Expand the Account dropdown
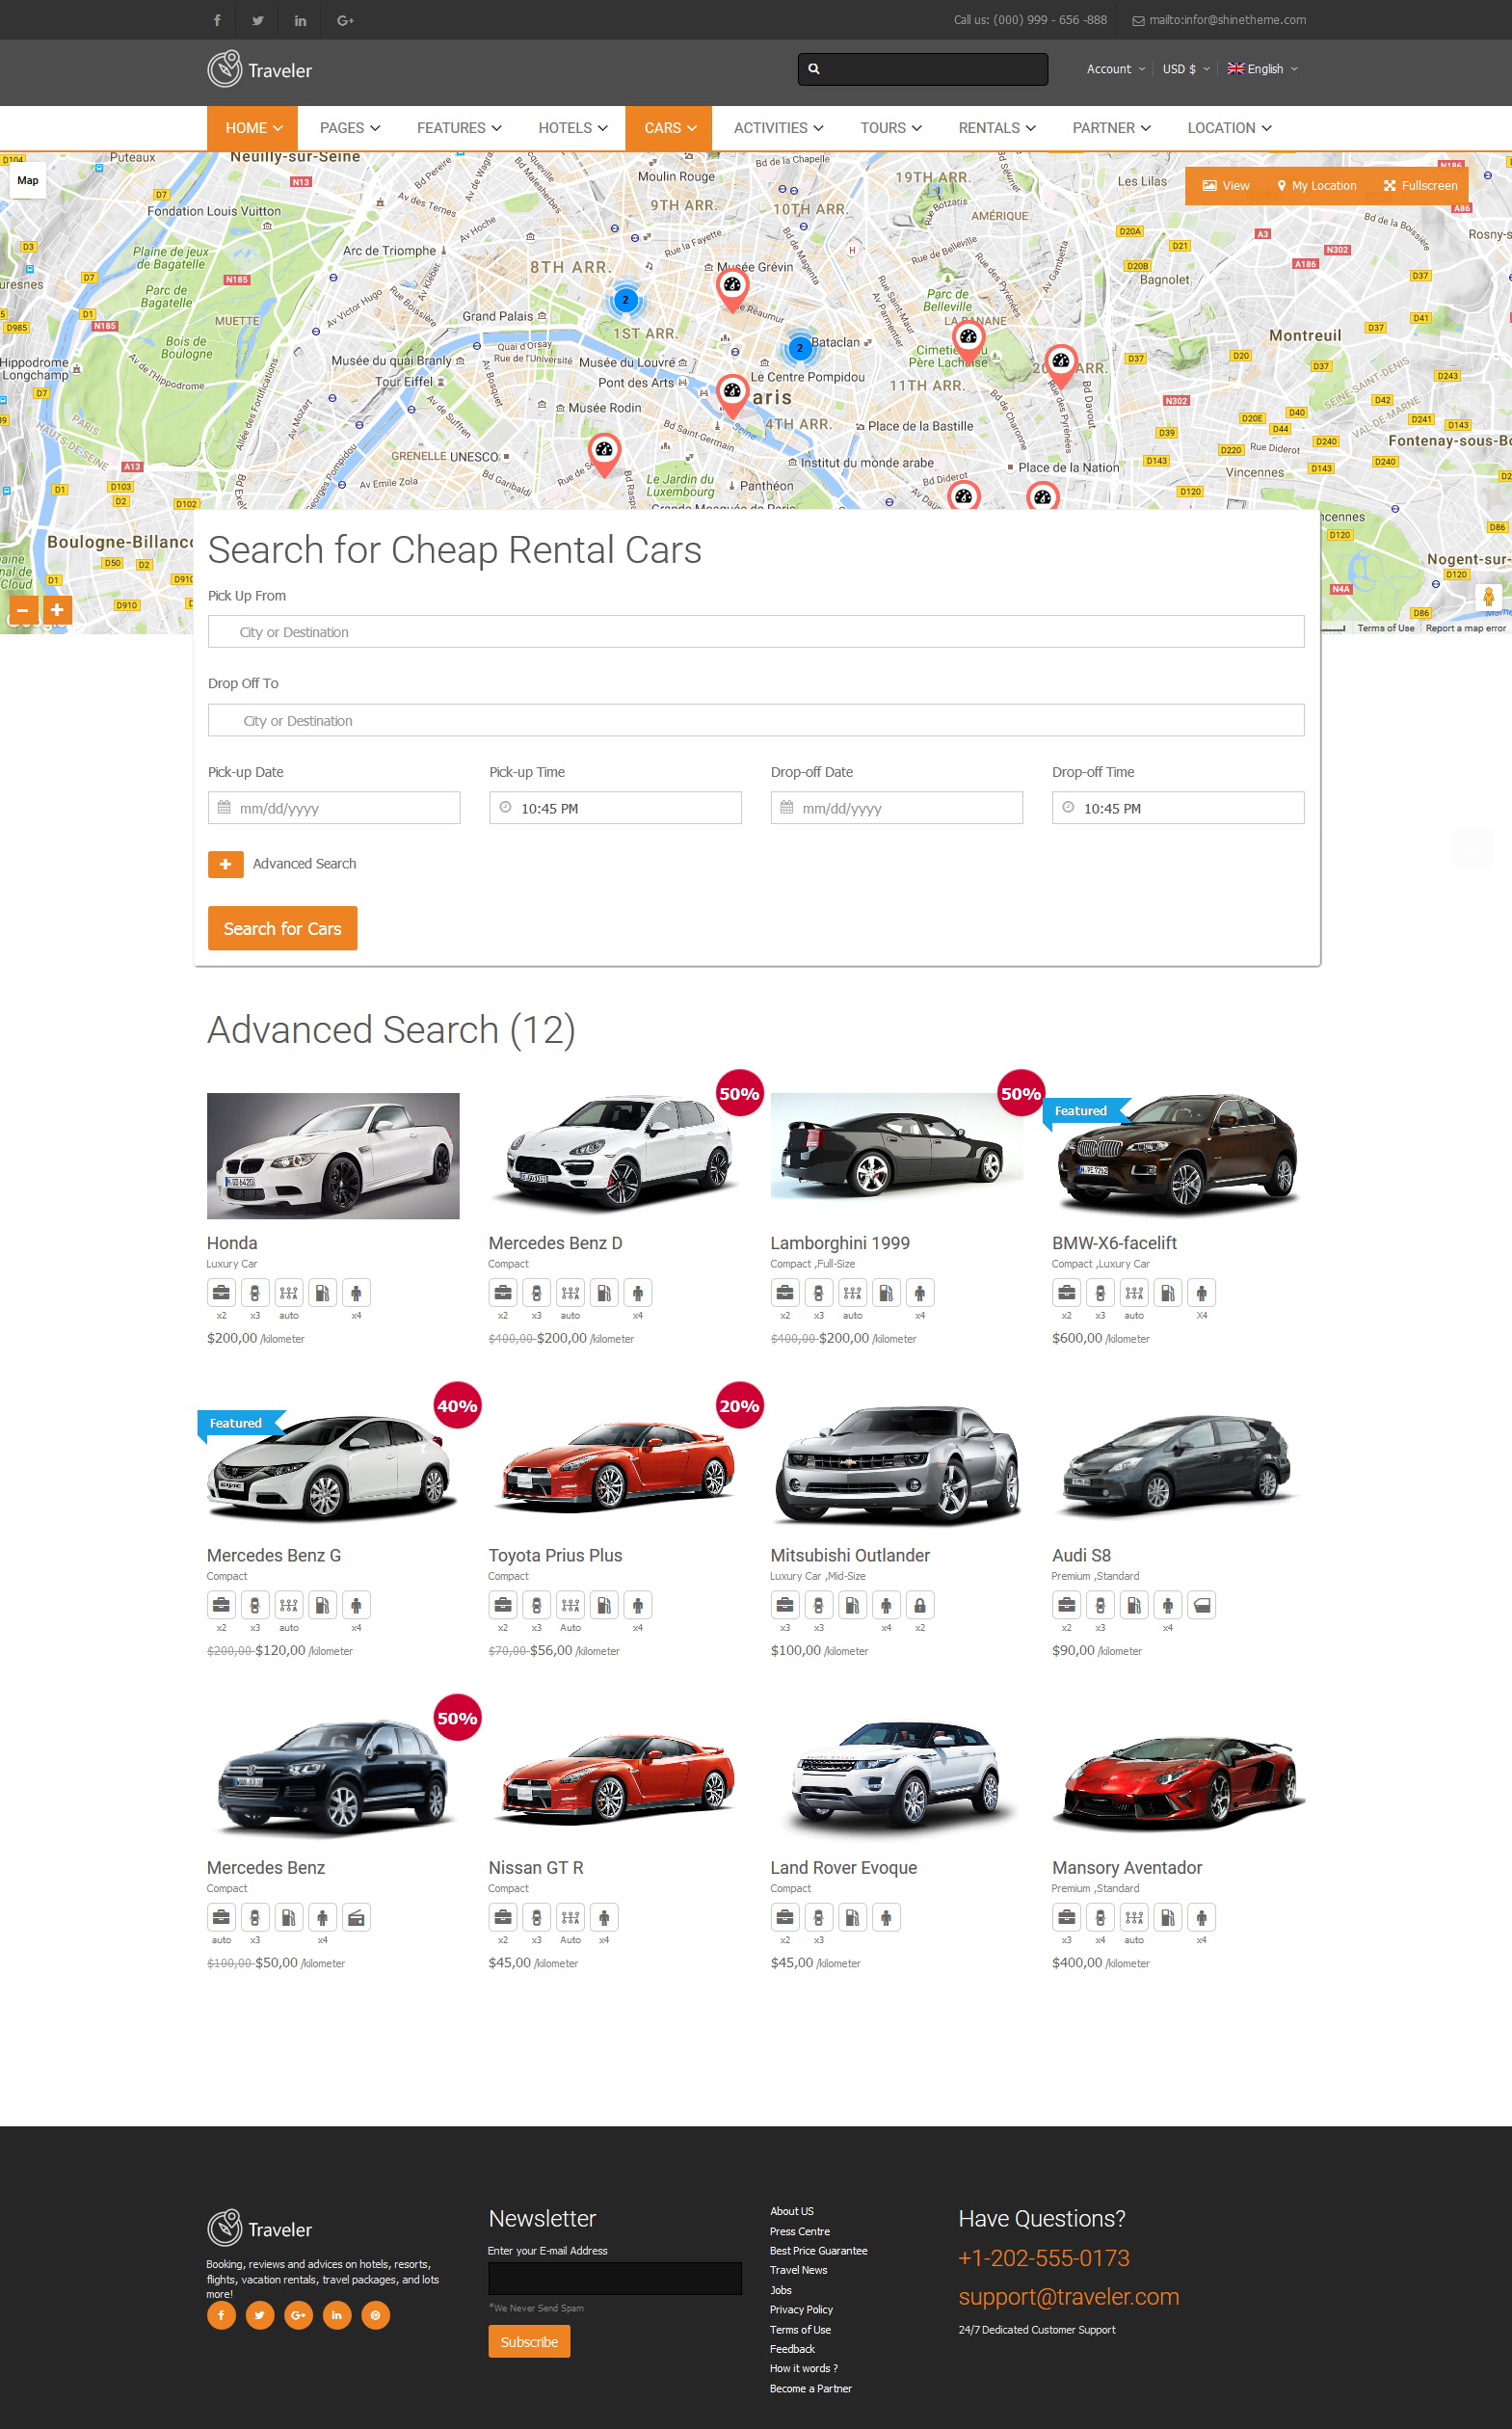1512x2429 pixels. (x=1115, y=69)
